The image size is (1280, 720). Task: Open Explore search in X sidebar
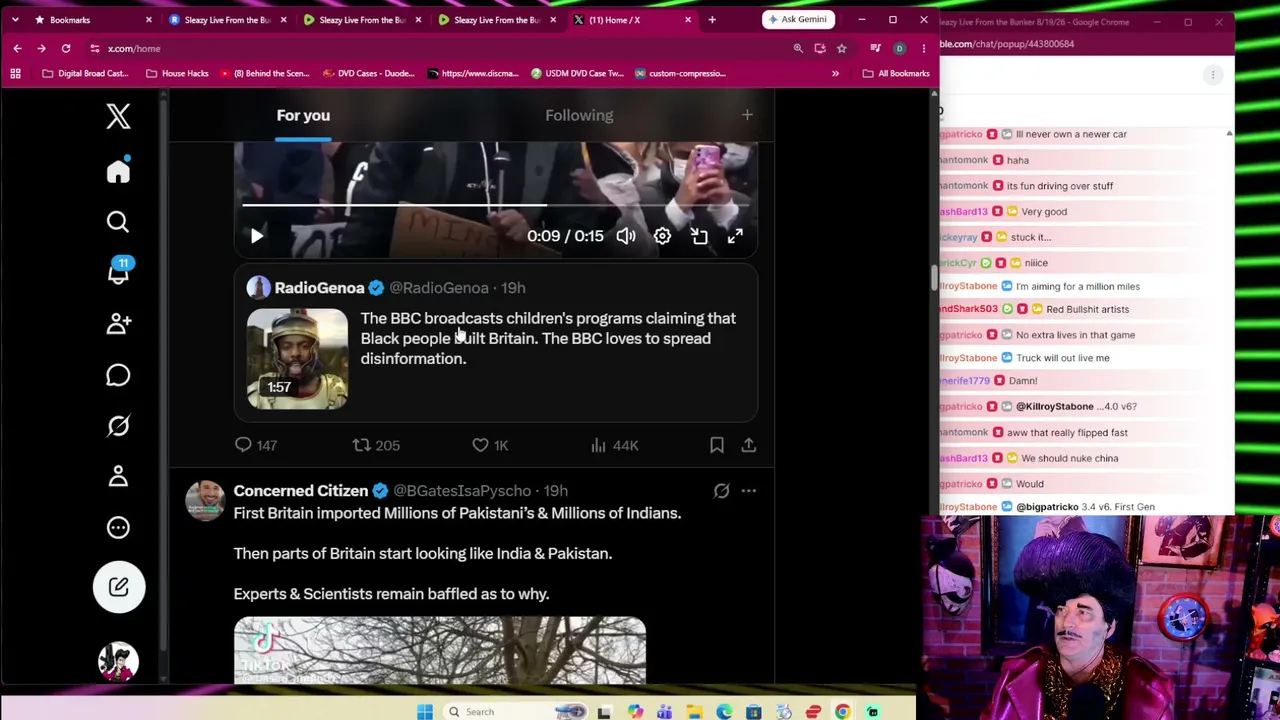(x=118, y=222)
